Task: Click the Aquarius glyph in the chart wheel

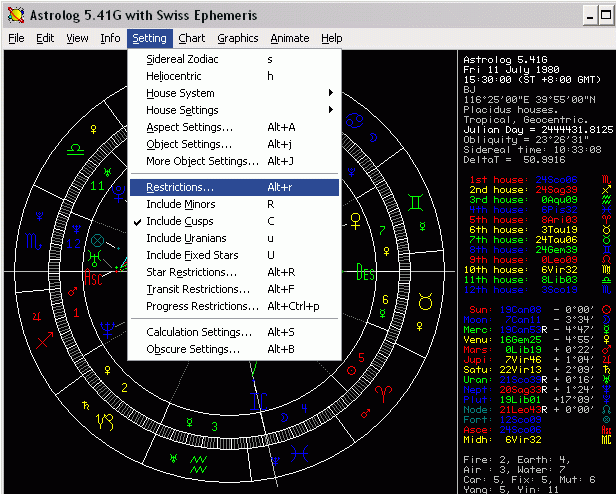Action: (198, 465)
